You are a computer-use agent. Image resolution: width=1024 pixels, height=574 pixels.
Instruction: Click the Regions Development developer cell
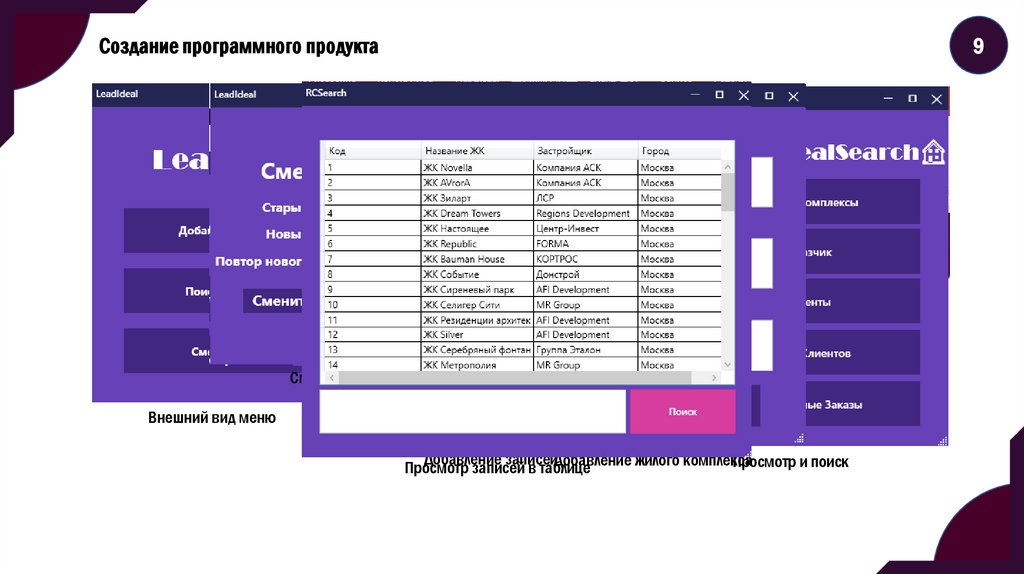pyautogui.click(x=586, y=213)
